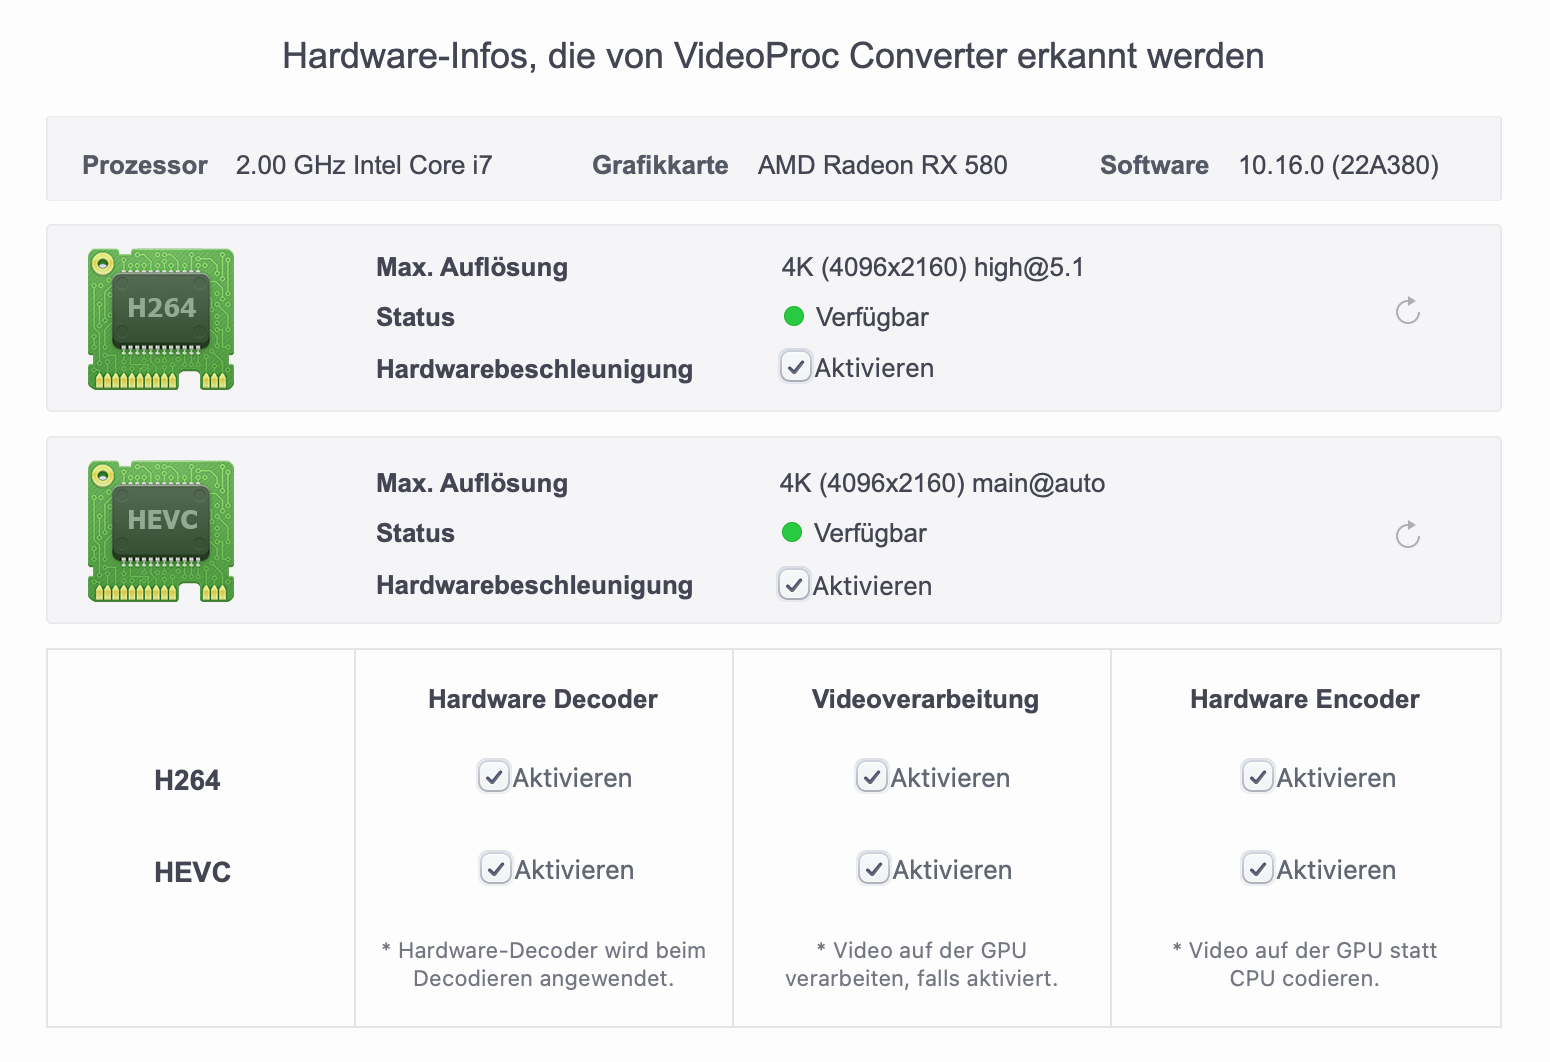Select the AMD Radeon RX 580 text

pos(882,165)
